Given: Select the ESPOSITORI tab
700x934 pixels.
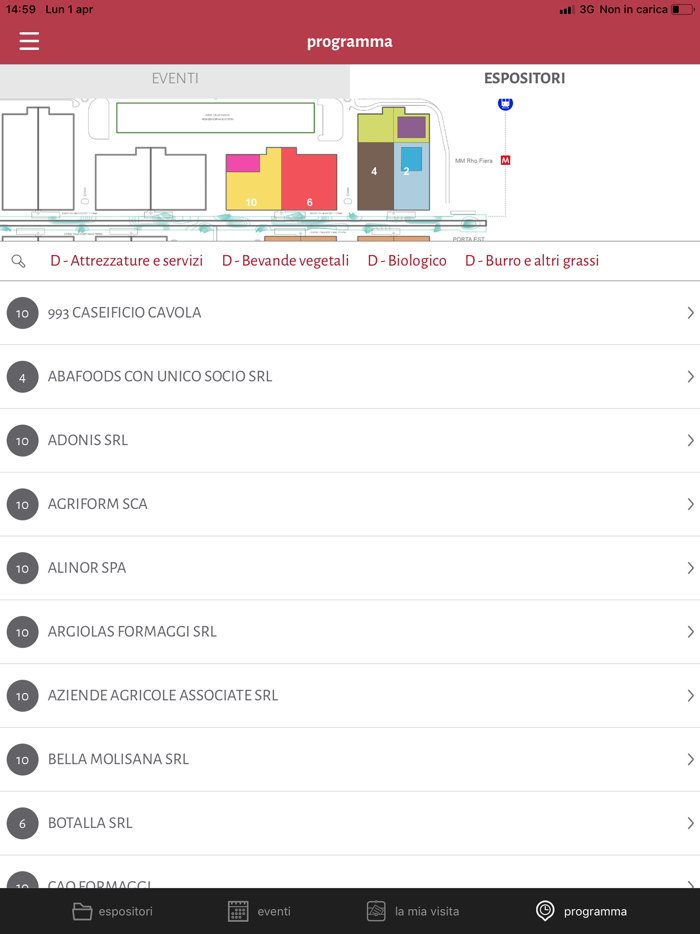Looking at the screenshot, I should click(525, 78).
